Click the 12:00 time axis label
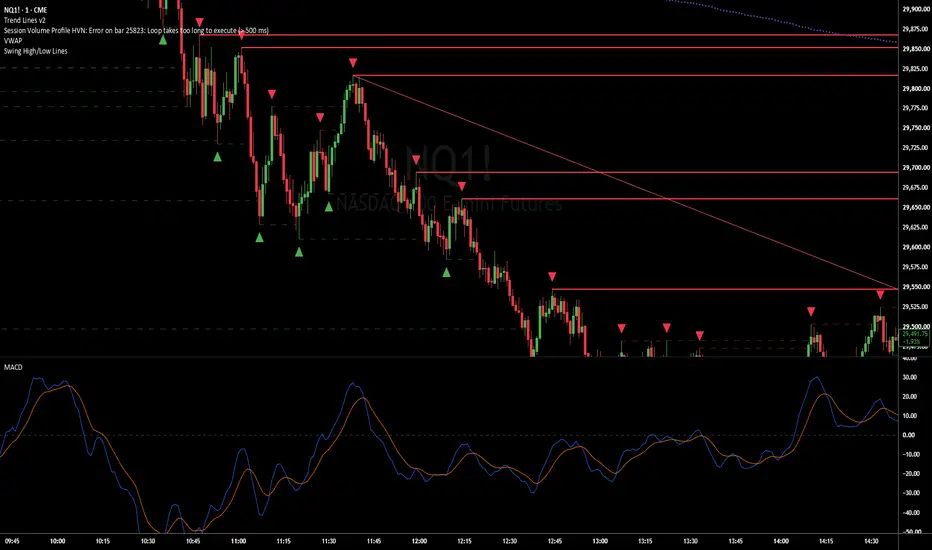Image resolution: width=932 pixels, height=550 pixels. pos(419,542)
